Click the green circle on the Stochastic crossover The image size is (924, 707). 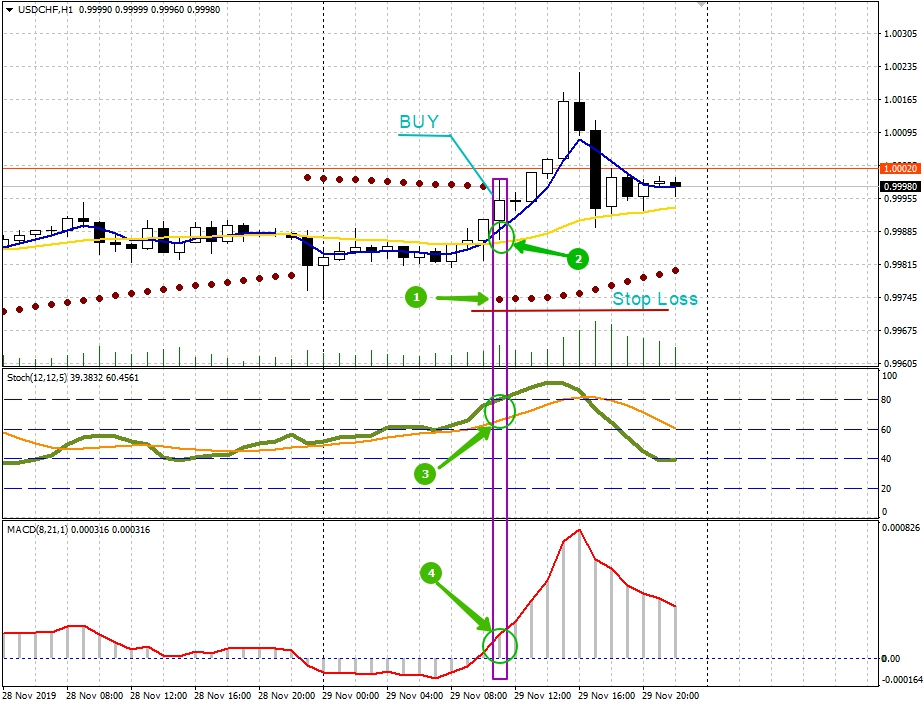pyautogui.click(x=500, y=410)
